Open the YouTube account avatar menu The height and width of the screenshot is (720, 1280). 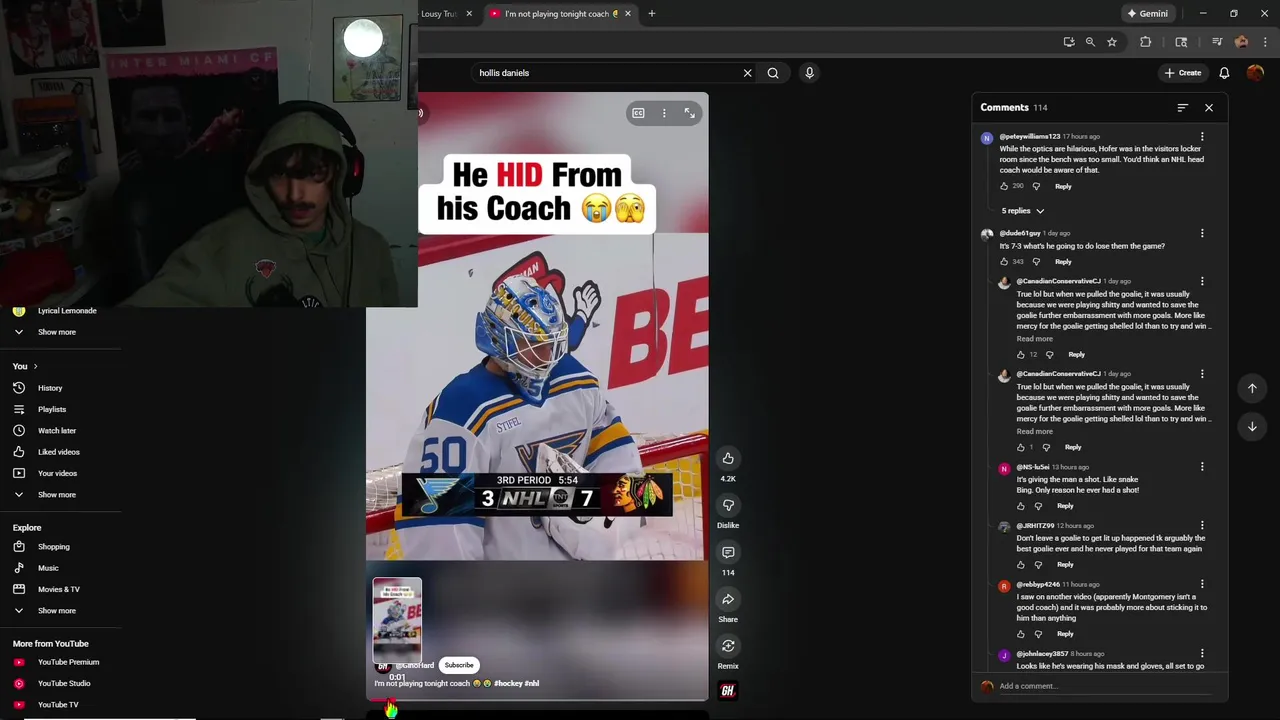1255,73
